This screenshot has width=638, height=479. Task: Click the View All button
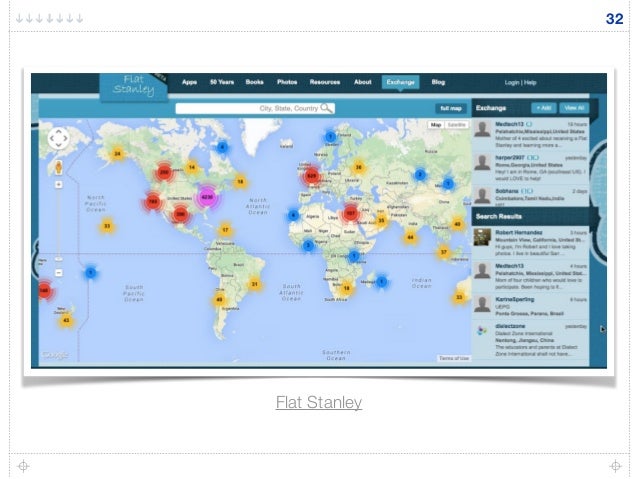tap(574, 108)
